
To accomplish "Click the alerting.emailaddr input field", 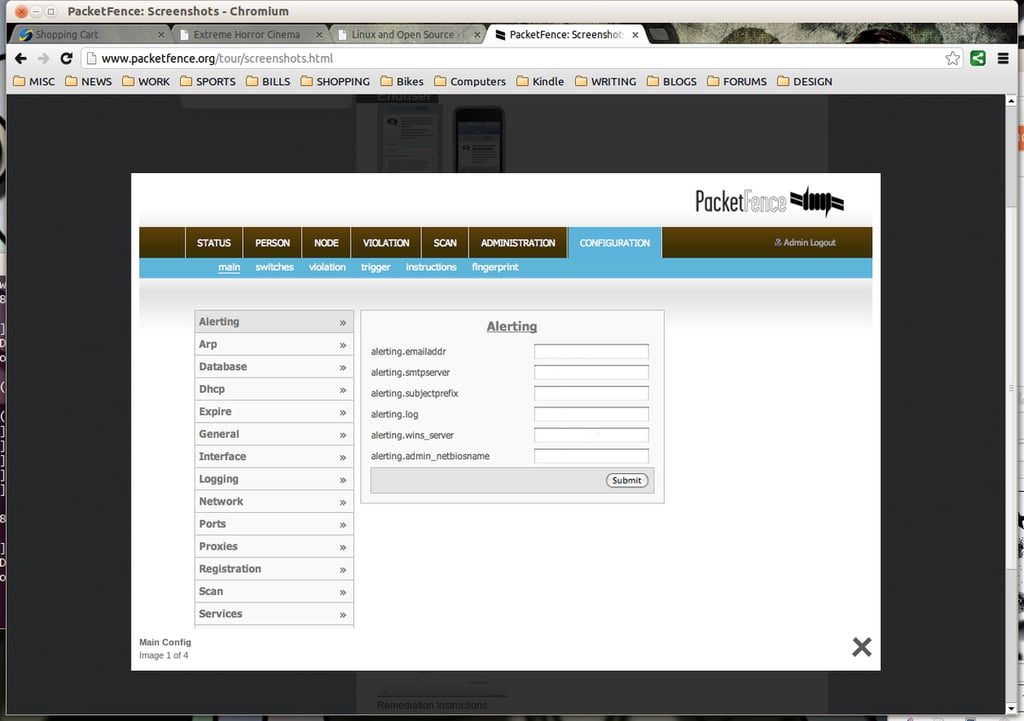I will tap(591, 351).
